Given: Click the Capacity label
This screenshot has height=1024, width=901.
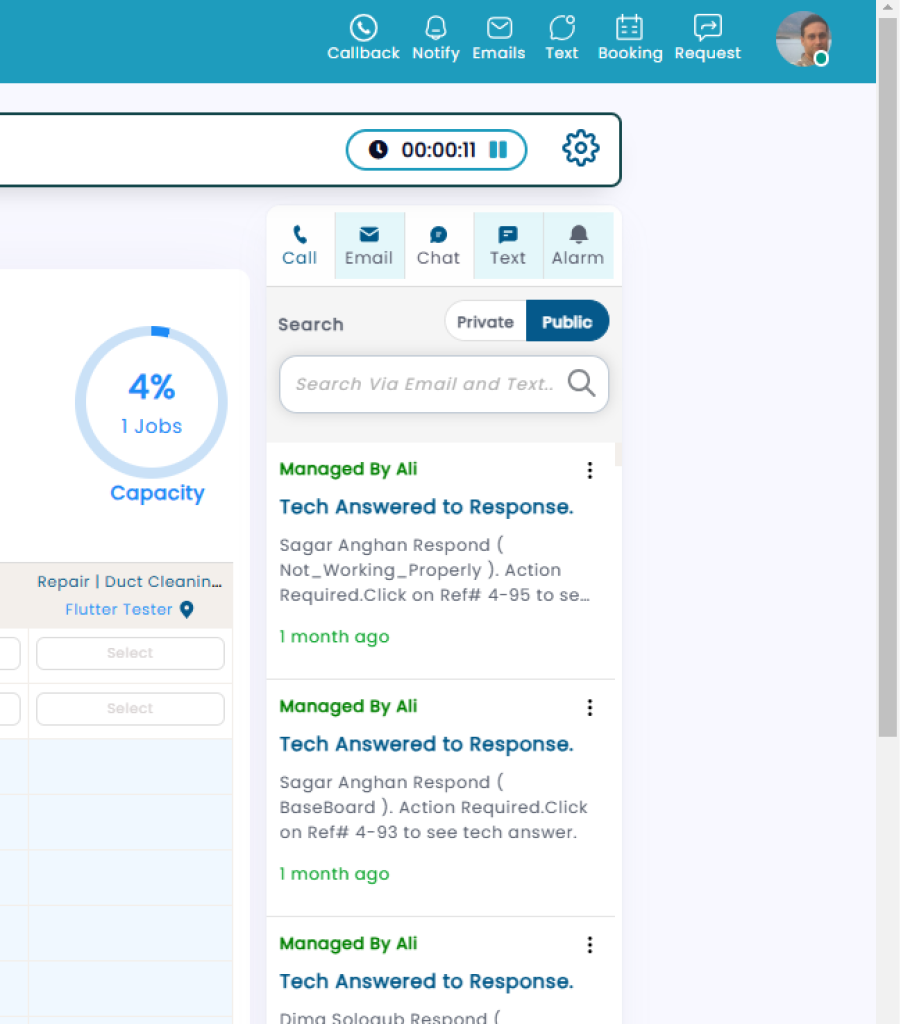Looking at the screenshot, I should point(157,493).
